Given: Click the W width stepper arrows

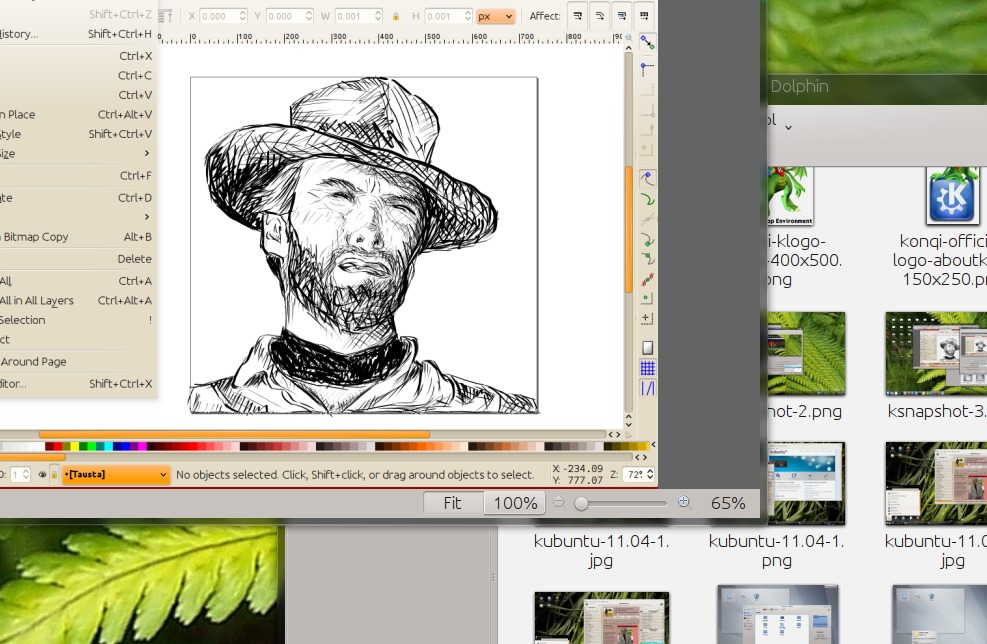Looking at the screenshot, I should click(x=378, y=16).
